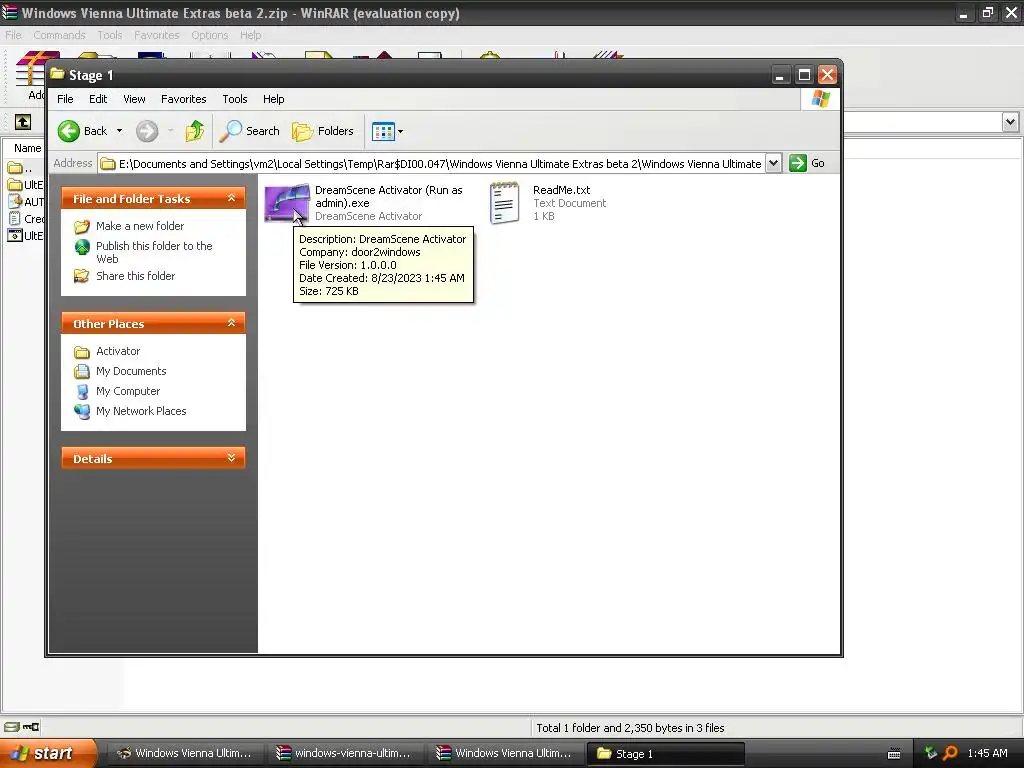This screenshot has height=768, width=1024.
Task: Click the 1:45 AM system clock
Action: [987, 754]
